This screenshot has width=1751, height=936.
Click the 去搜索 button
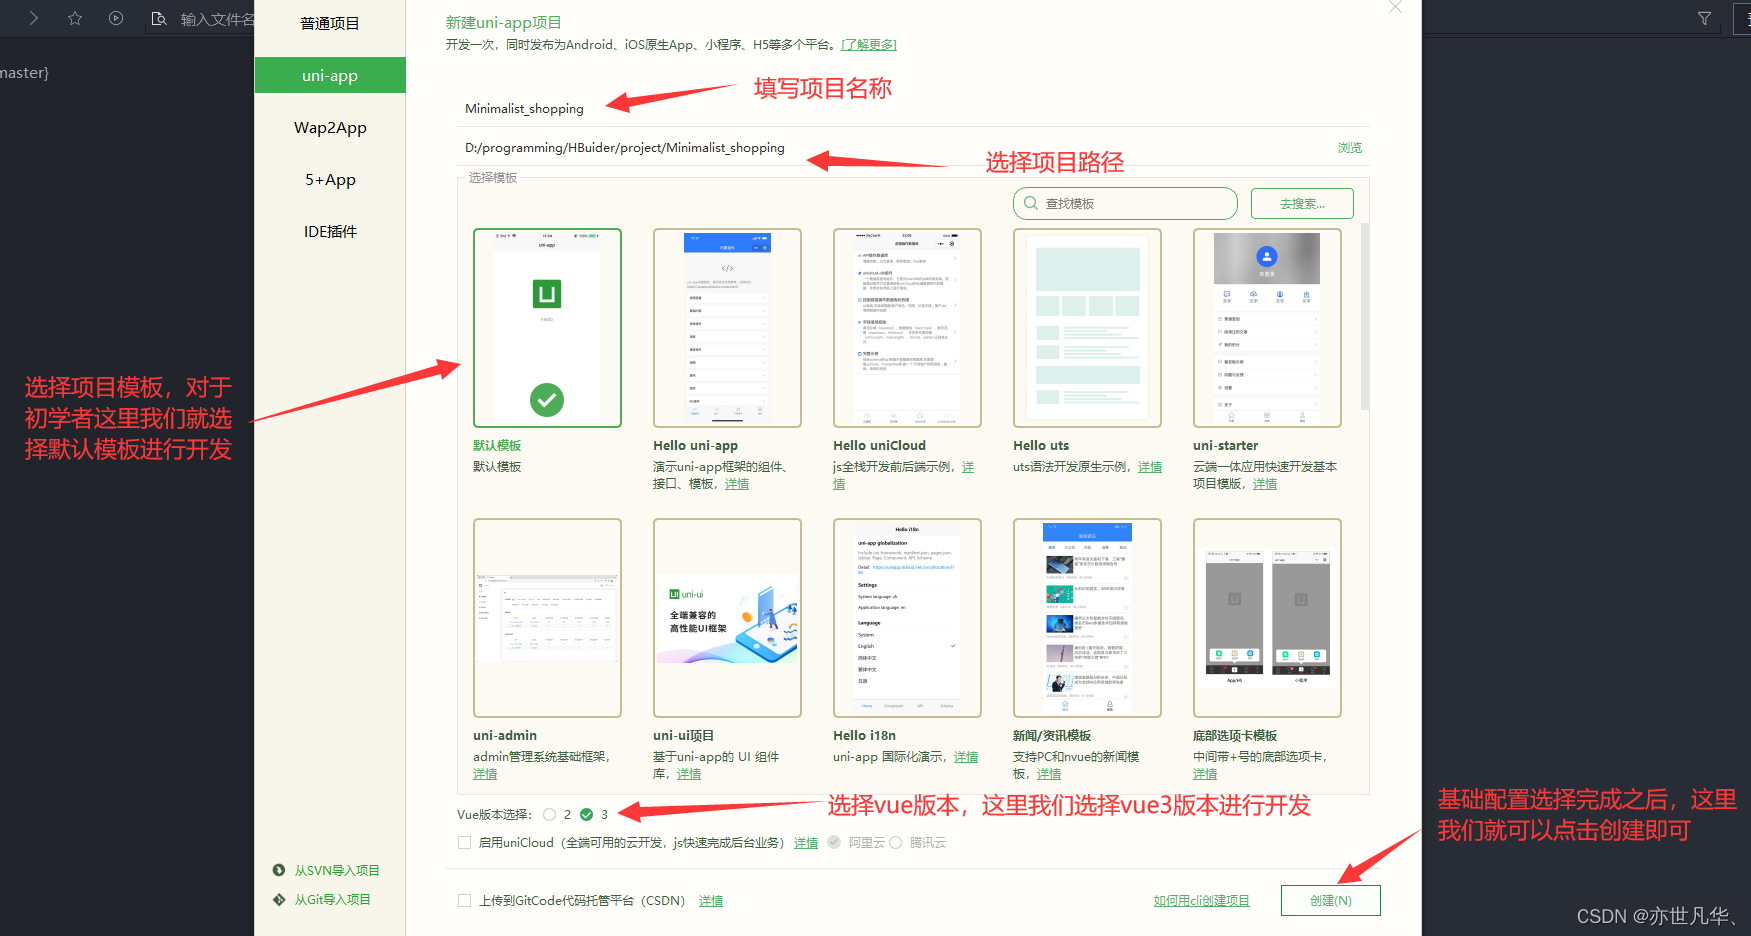[x=1302, y=203]
